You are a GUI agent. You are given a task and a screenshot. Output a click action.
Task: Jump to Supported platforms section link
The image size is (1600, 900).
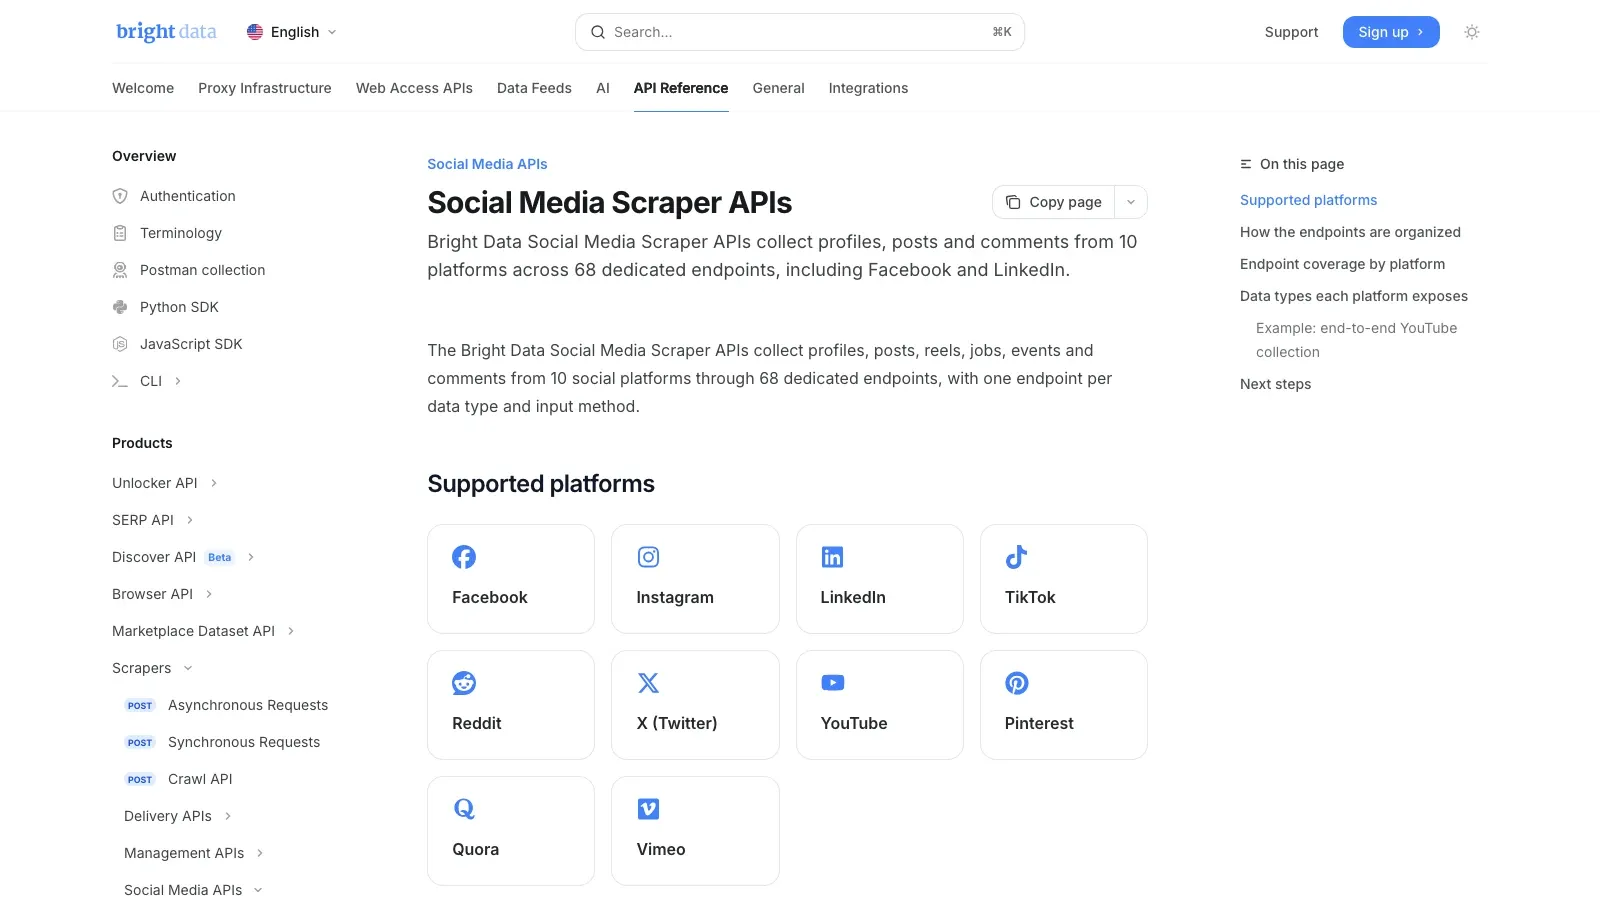1308,200
